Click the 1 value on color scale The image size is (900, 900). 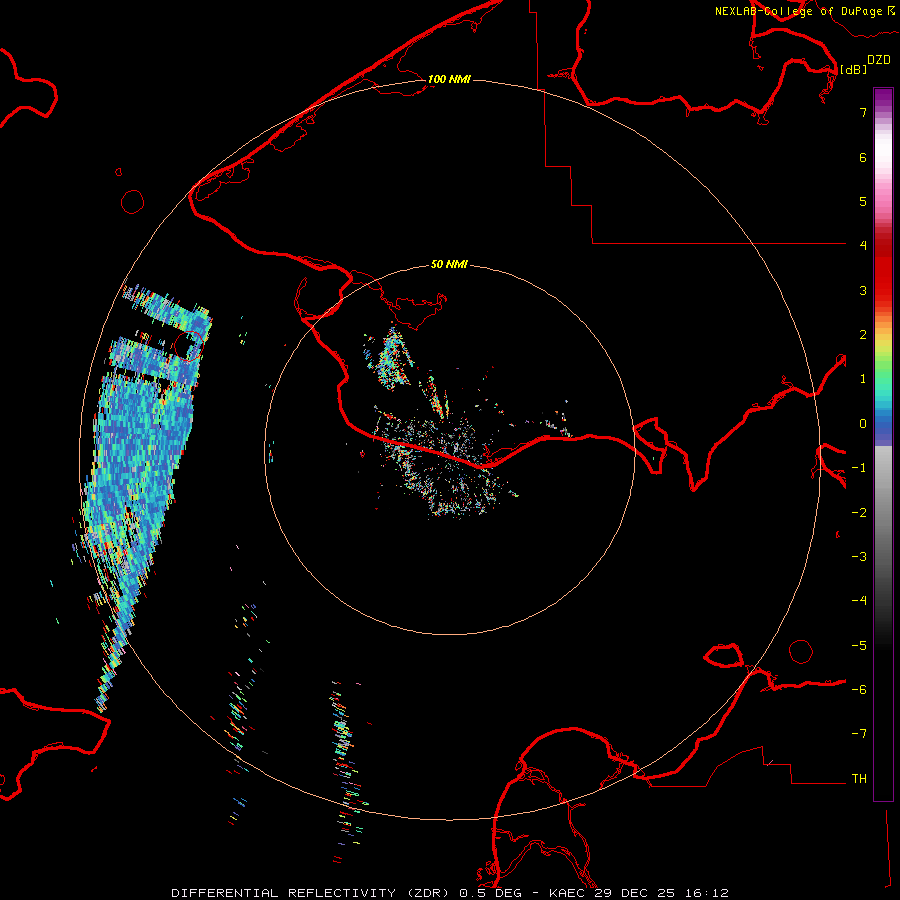863,379
